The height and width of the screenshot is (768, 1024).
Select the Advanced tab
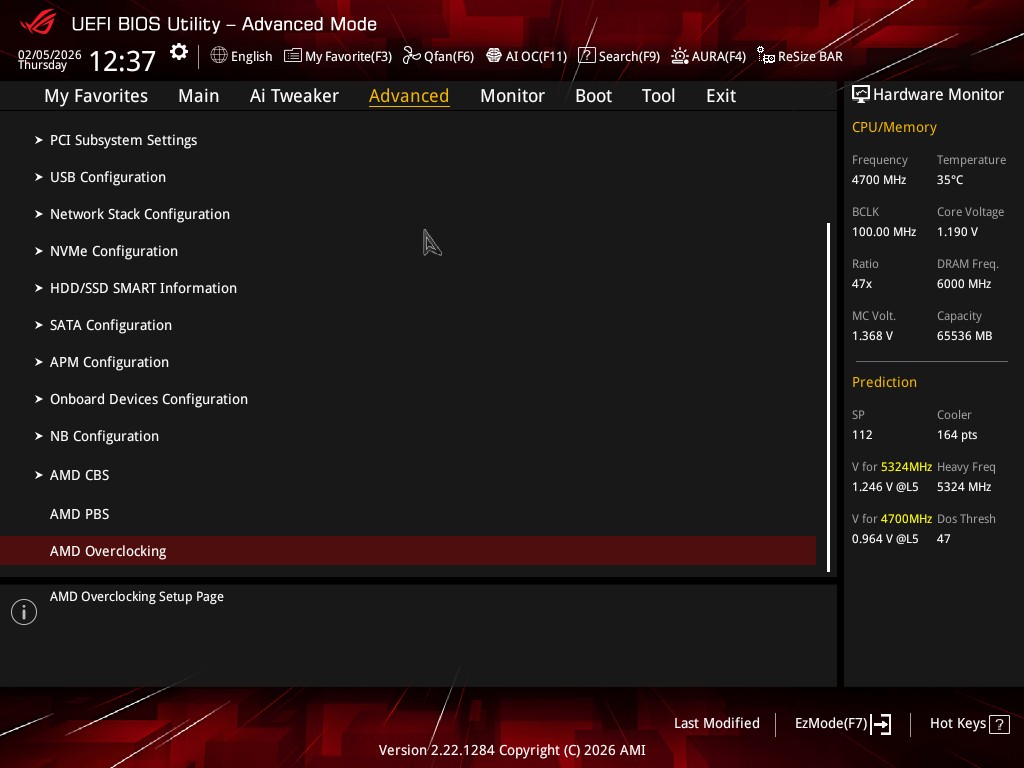pyautogui.click(x=409, y=96)
